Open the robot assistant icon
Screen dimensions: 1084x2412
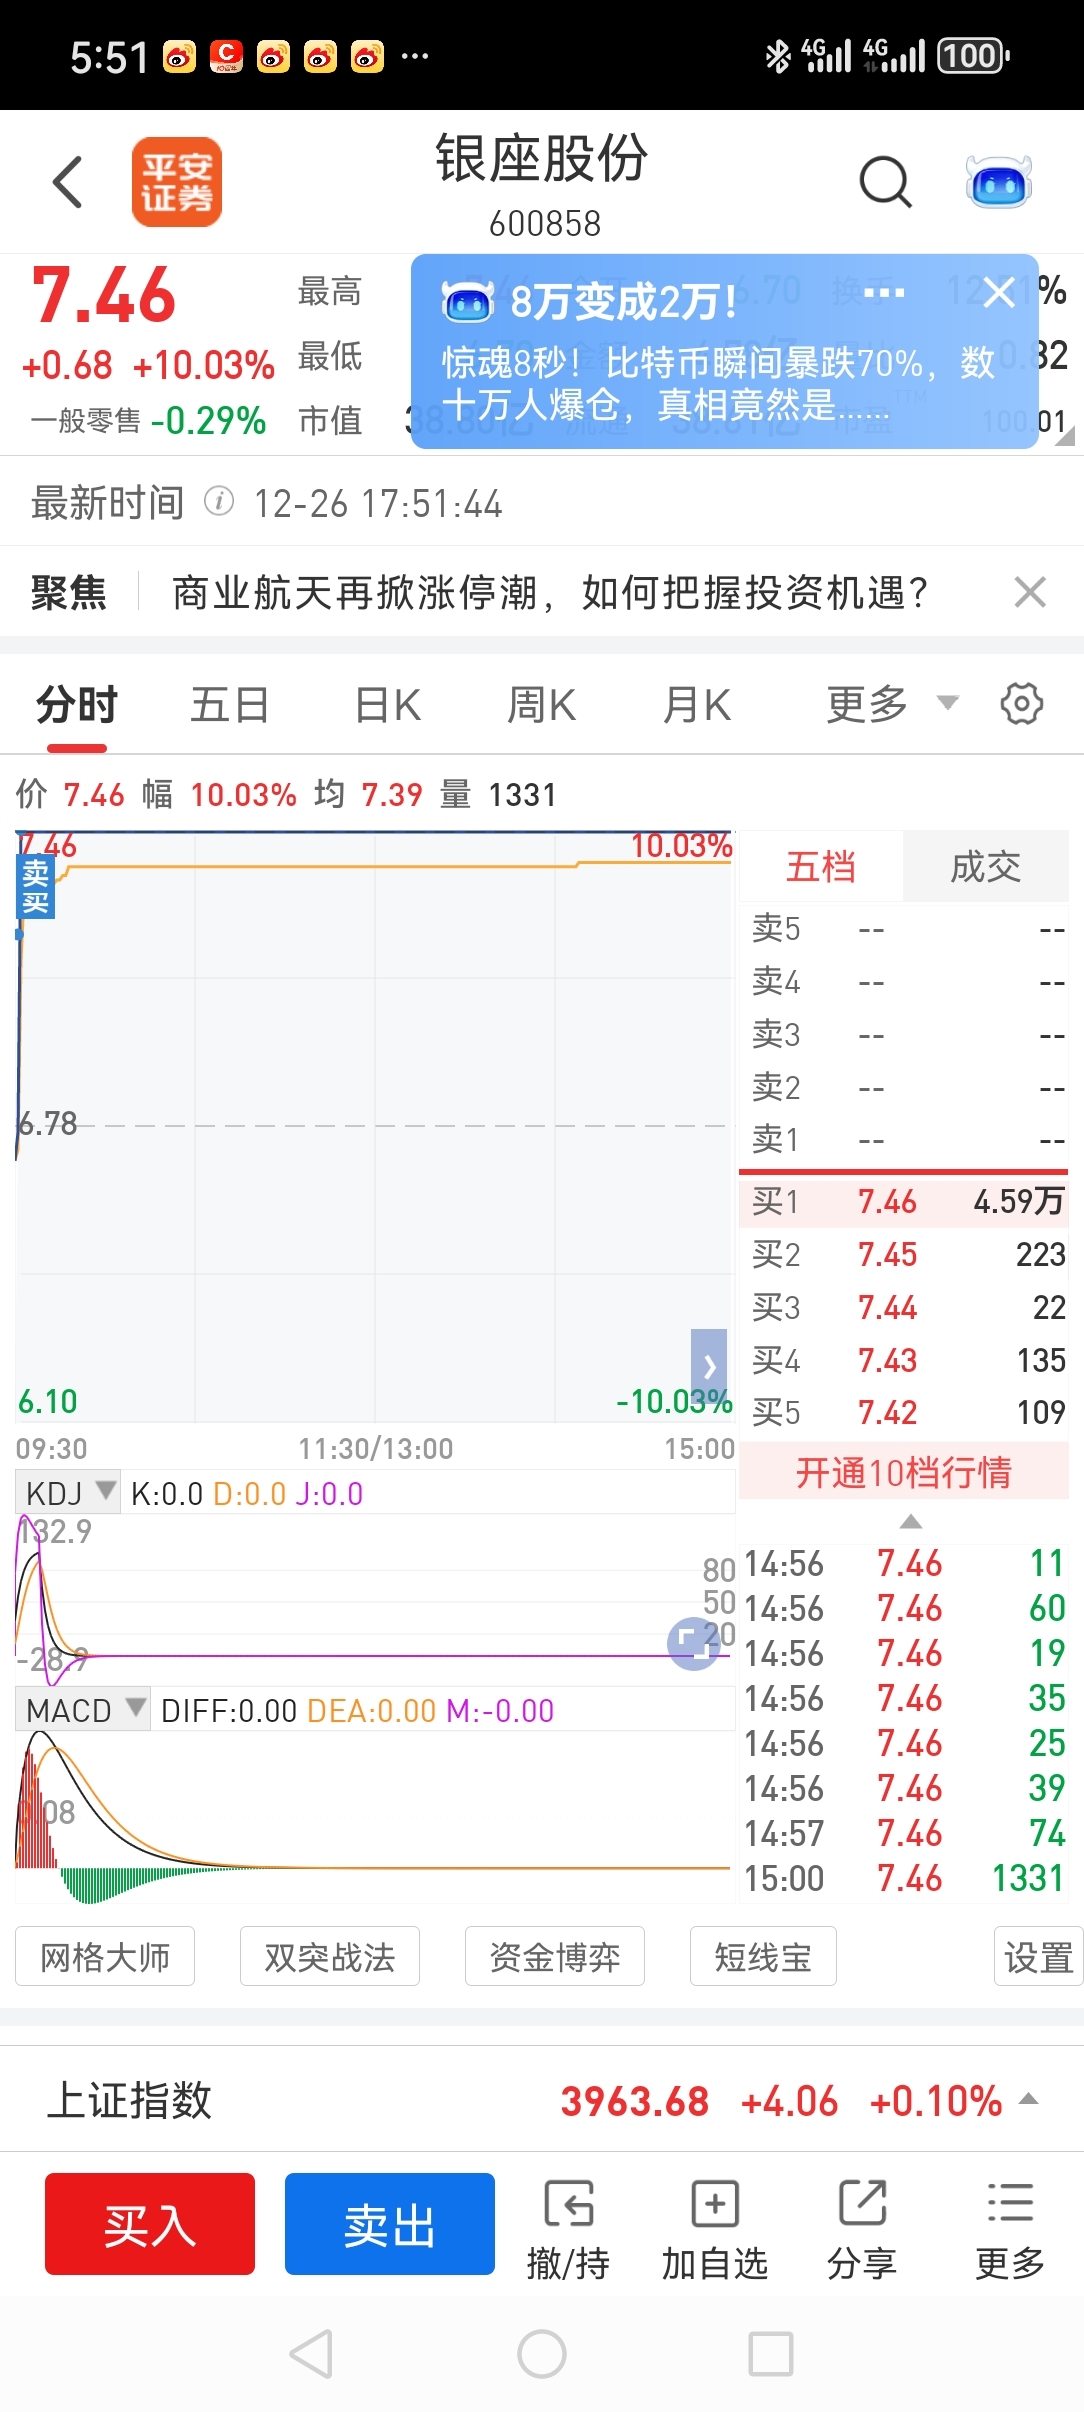[999, 182]
